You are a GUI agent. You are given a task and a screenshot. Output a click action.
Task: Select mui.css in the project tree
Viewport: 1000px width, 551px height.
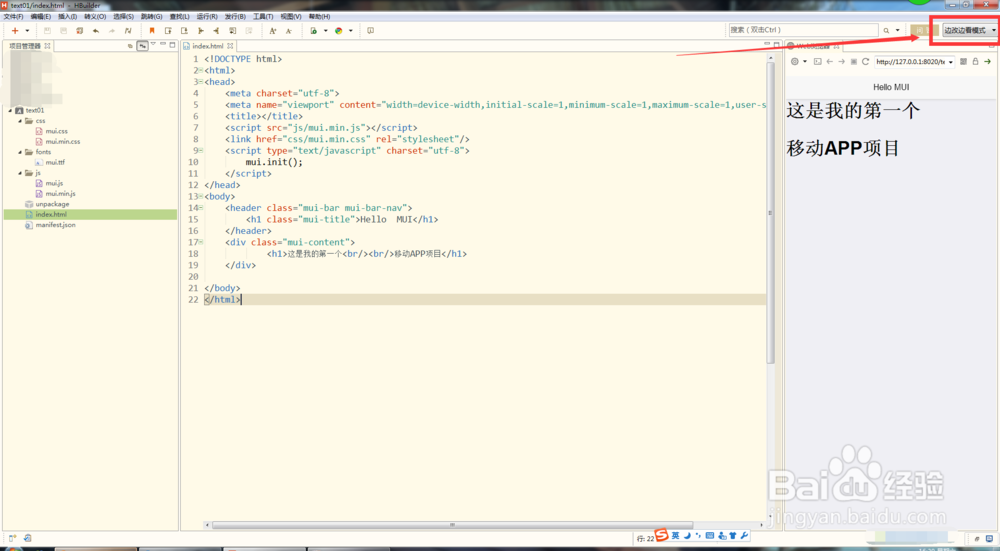[x=56, y=131]
